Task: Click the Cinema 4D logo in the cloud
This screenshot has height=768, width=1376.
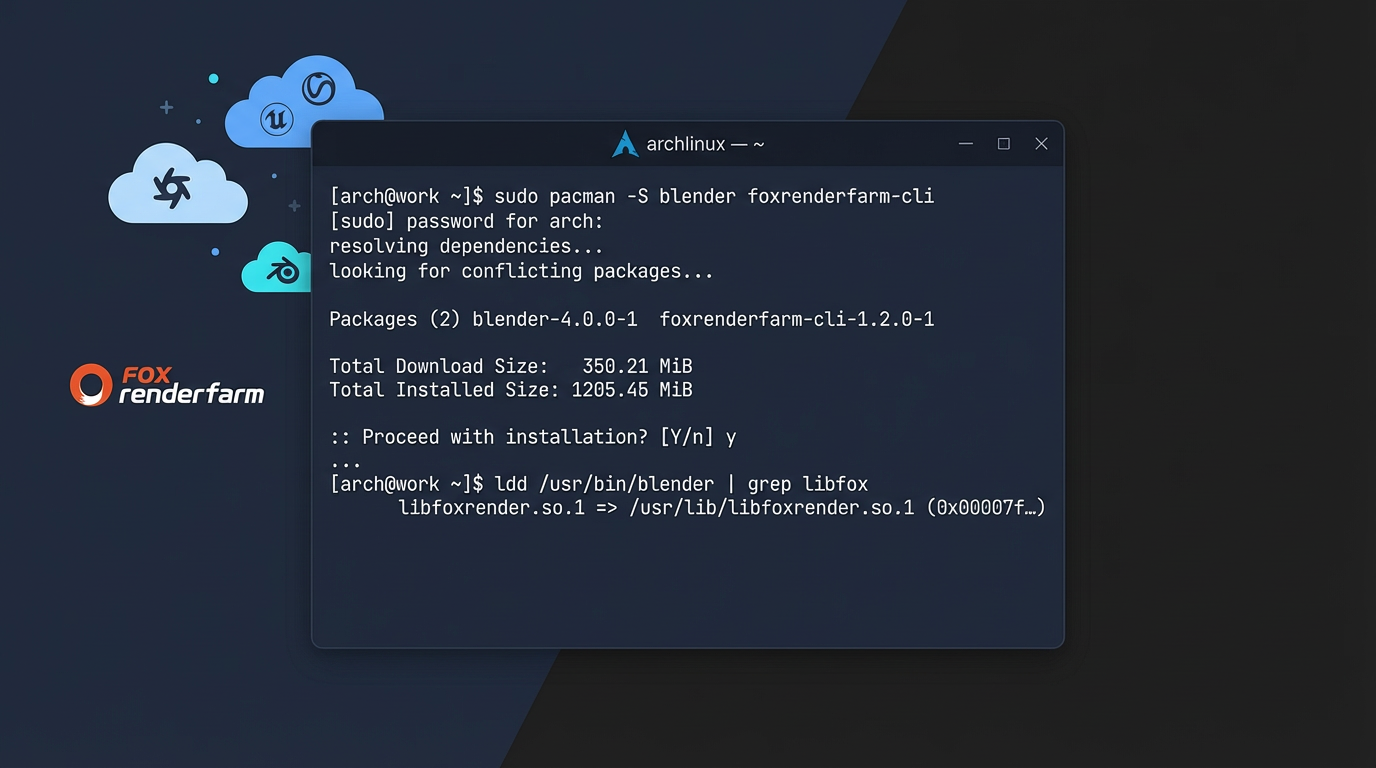Action: 318,90
